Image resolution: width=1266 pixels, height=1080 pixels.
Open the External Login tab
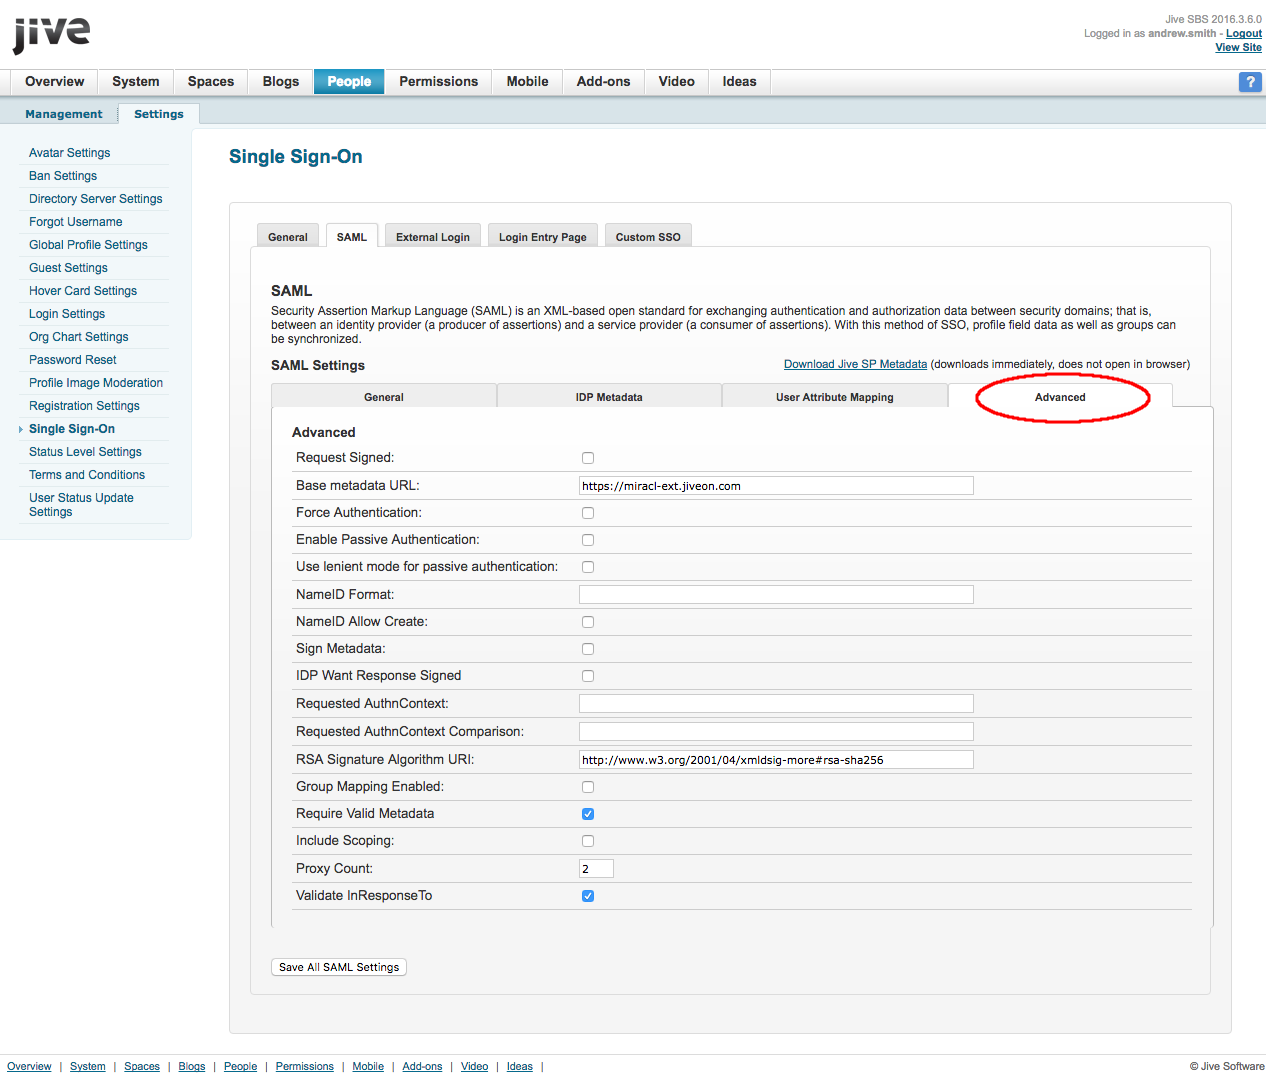pyautogui.click(x=433, y=236)
